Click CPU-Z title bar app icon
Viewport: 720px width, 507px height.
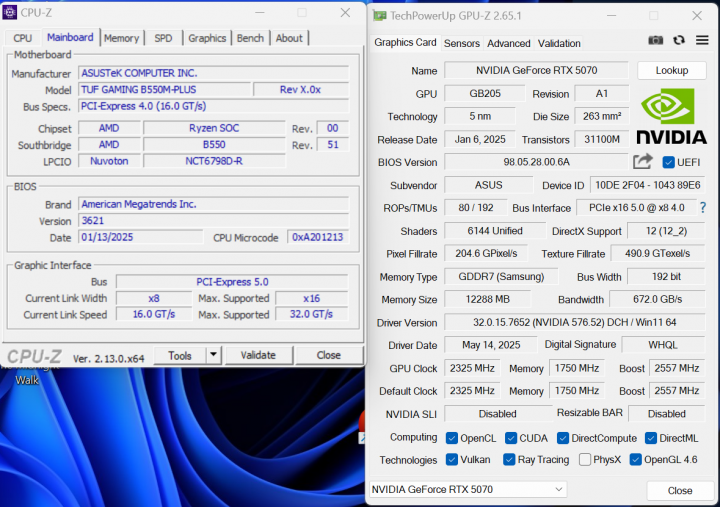10,12
